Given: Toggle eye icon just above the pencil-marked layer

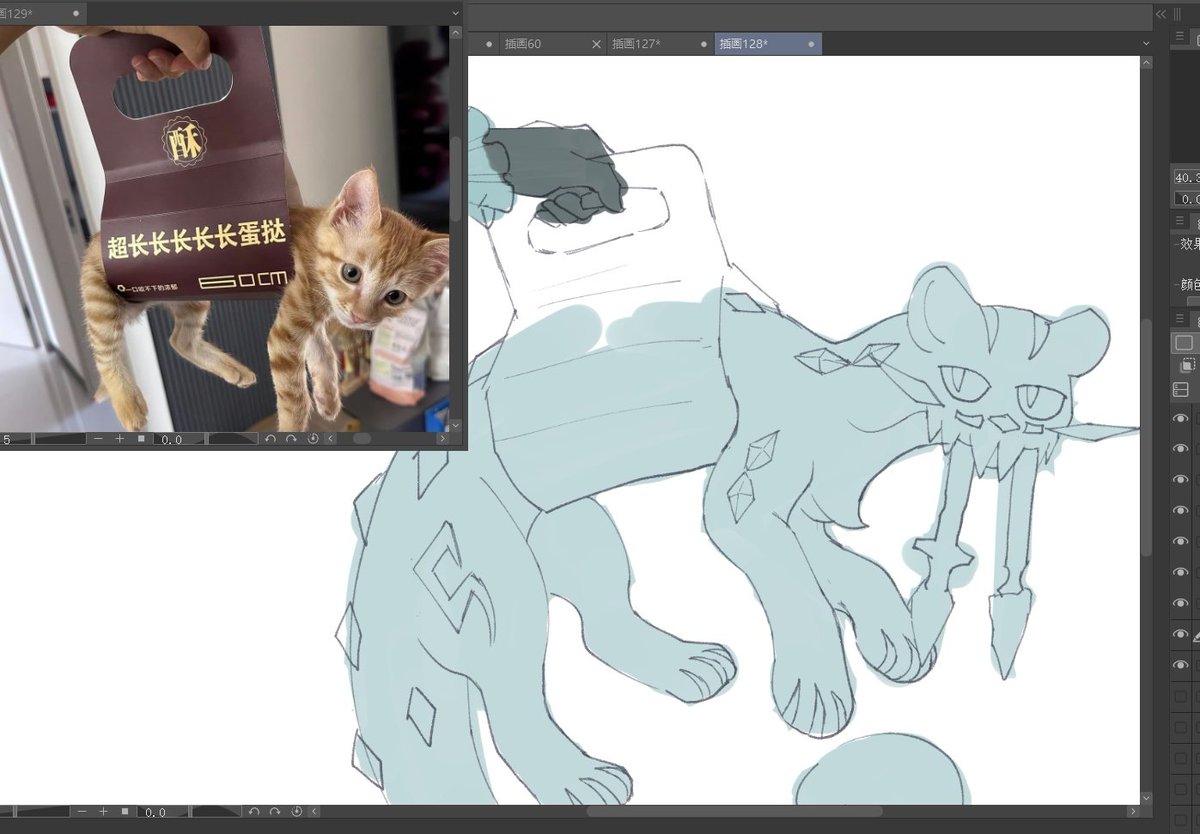Looking at the screenshot, I should point(1180,603).
